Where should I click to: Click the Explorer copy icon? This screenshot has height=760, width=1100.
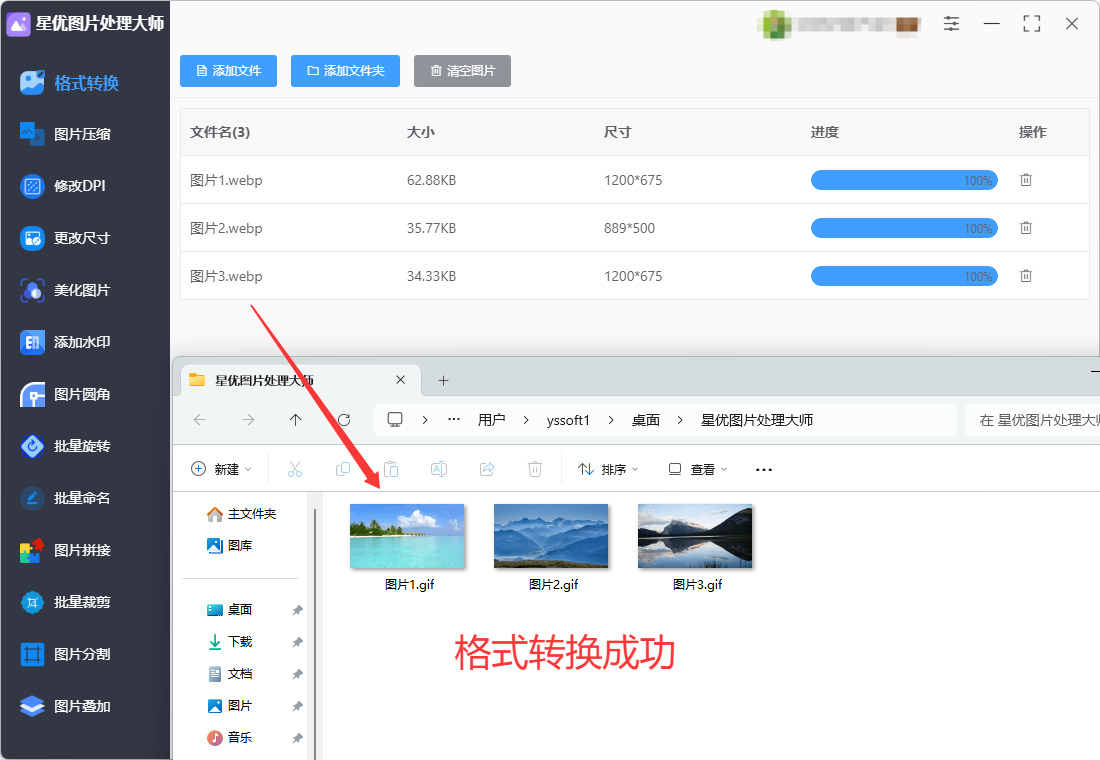tap(343, 469)
